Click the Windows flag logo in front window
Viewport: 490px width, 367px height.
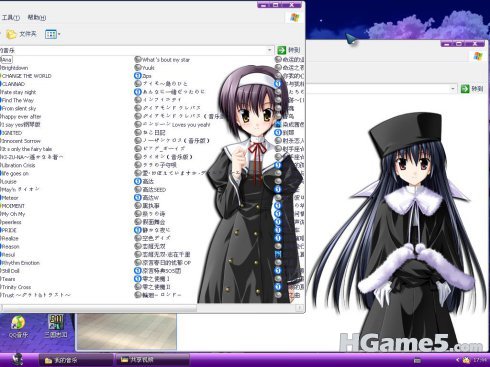[294, 18]
